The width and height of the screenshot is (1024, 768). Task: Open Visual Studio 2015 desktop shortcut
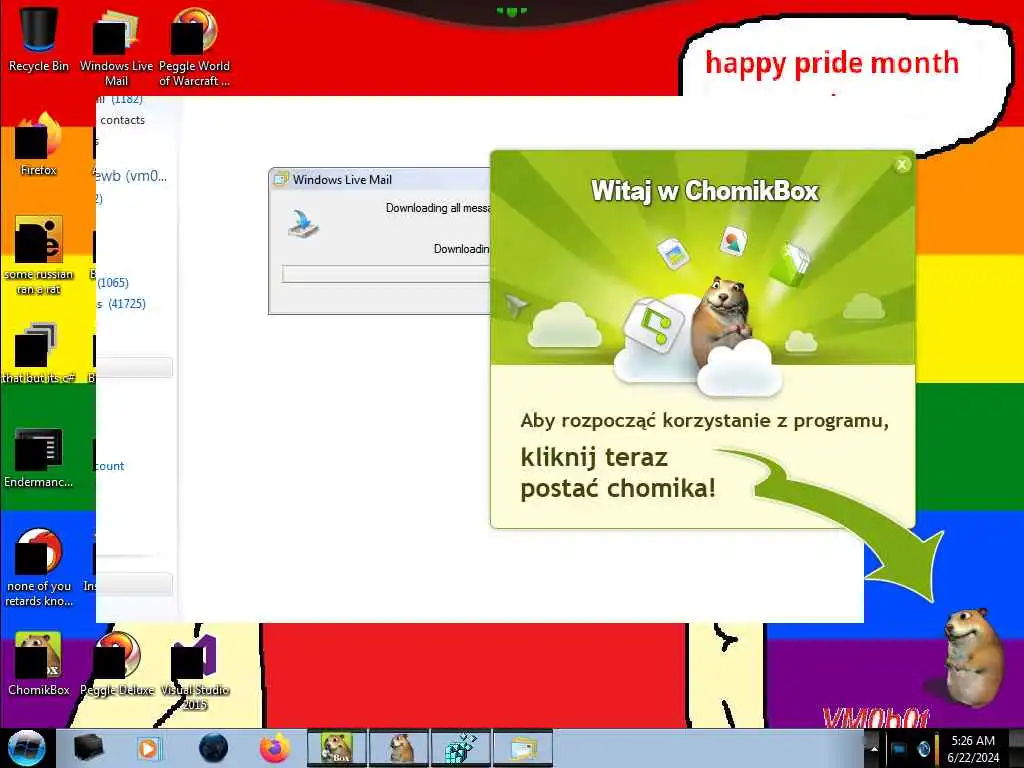(194, 671)
